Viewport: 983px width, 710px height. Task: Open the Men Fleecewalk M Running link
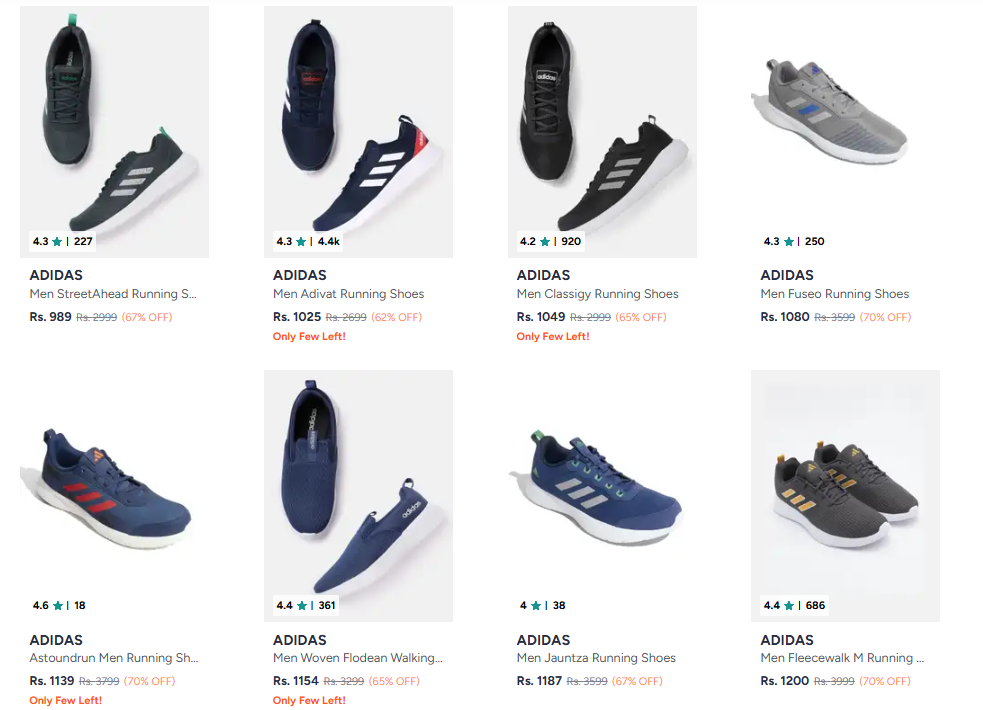pos(842,658)
